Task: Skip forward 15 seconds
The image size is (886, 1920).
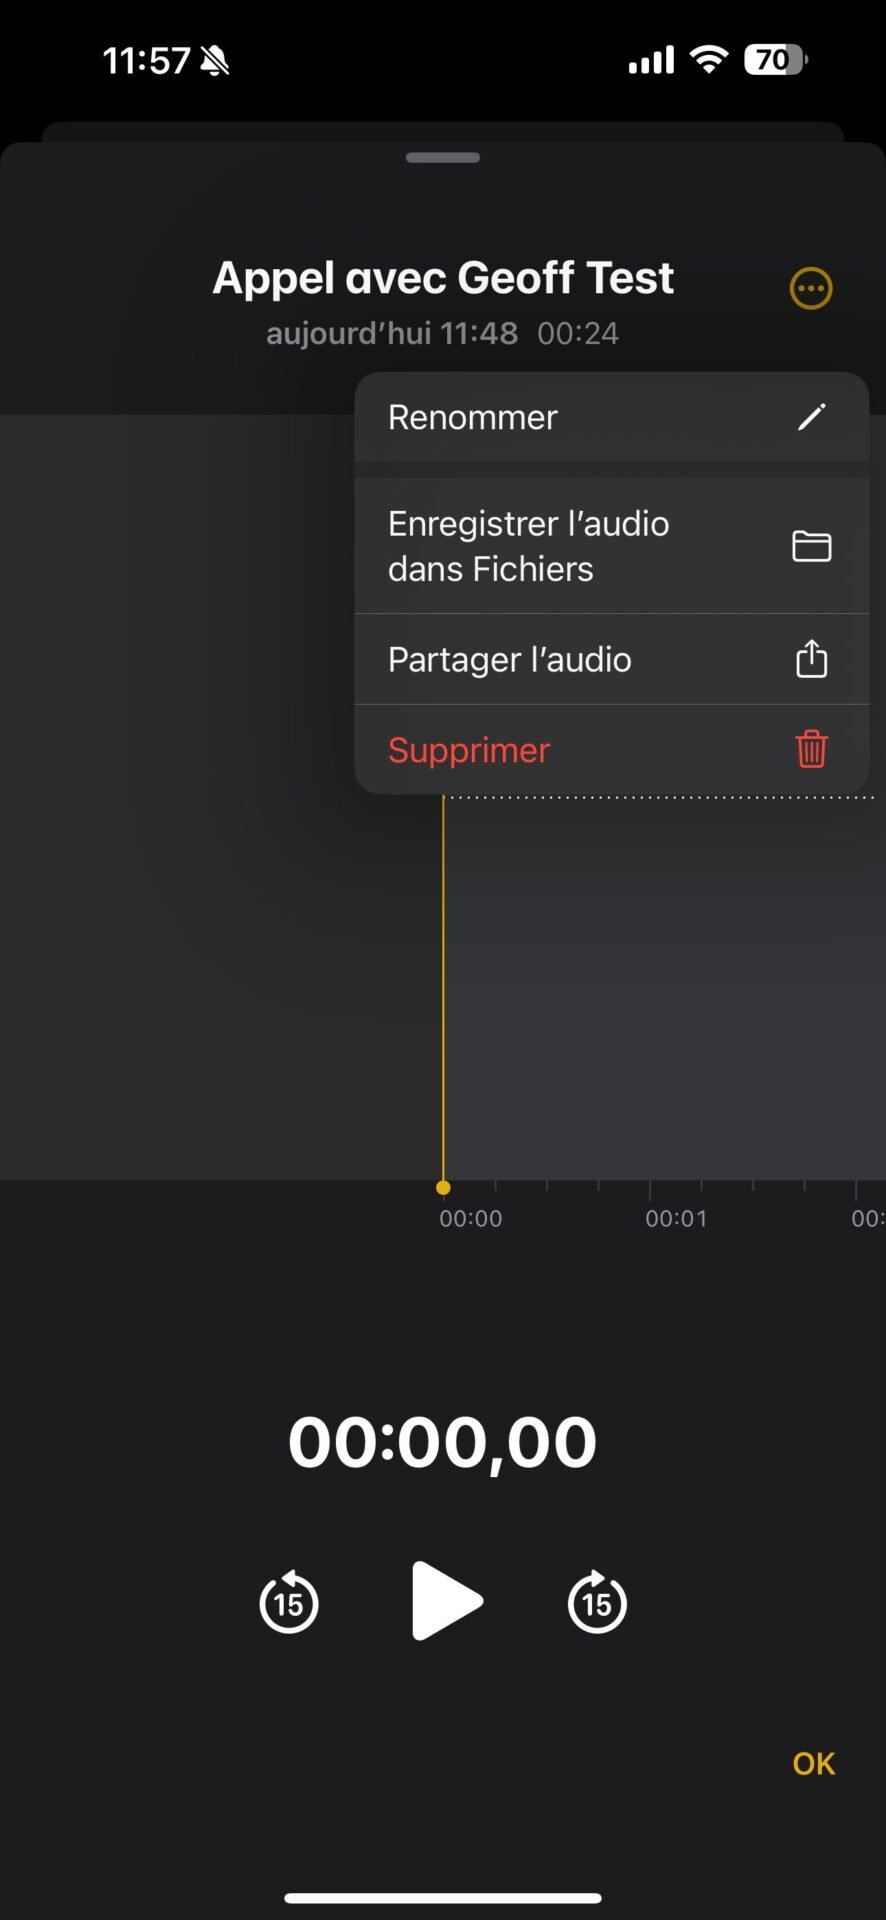Action: click(x=597, y=1602)
